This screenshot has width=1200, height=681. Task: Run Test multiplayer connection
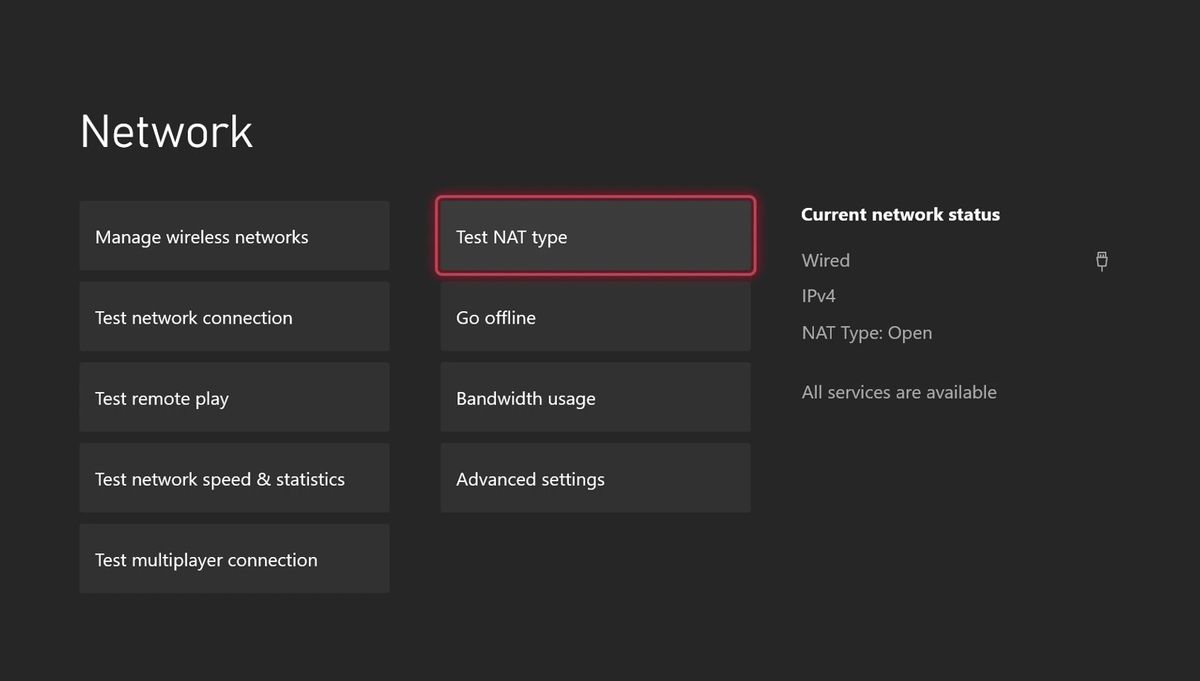point(234,559)
